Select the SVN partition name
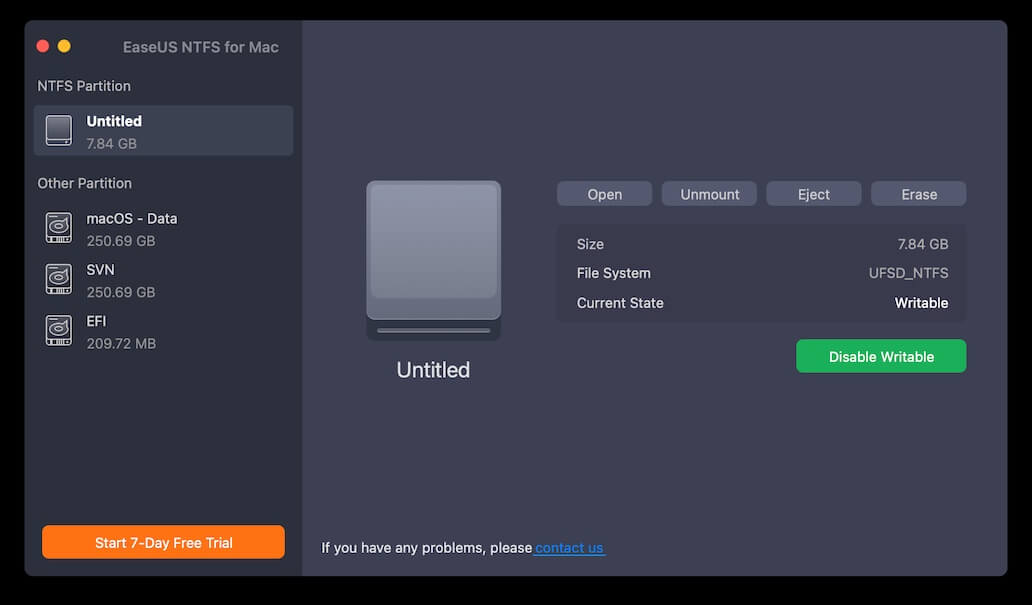Screen dimensions: 1032x605 pos(101,270)
